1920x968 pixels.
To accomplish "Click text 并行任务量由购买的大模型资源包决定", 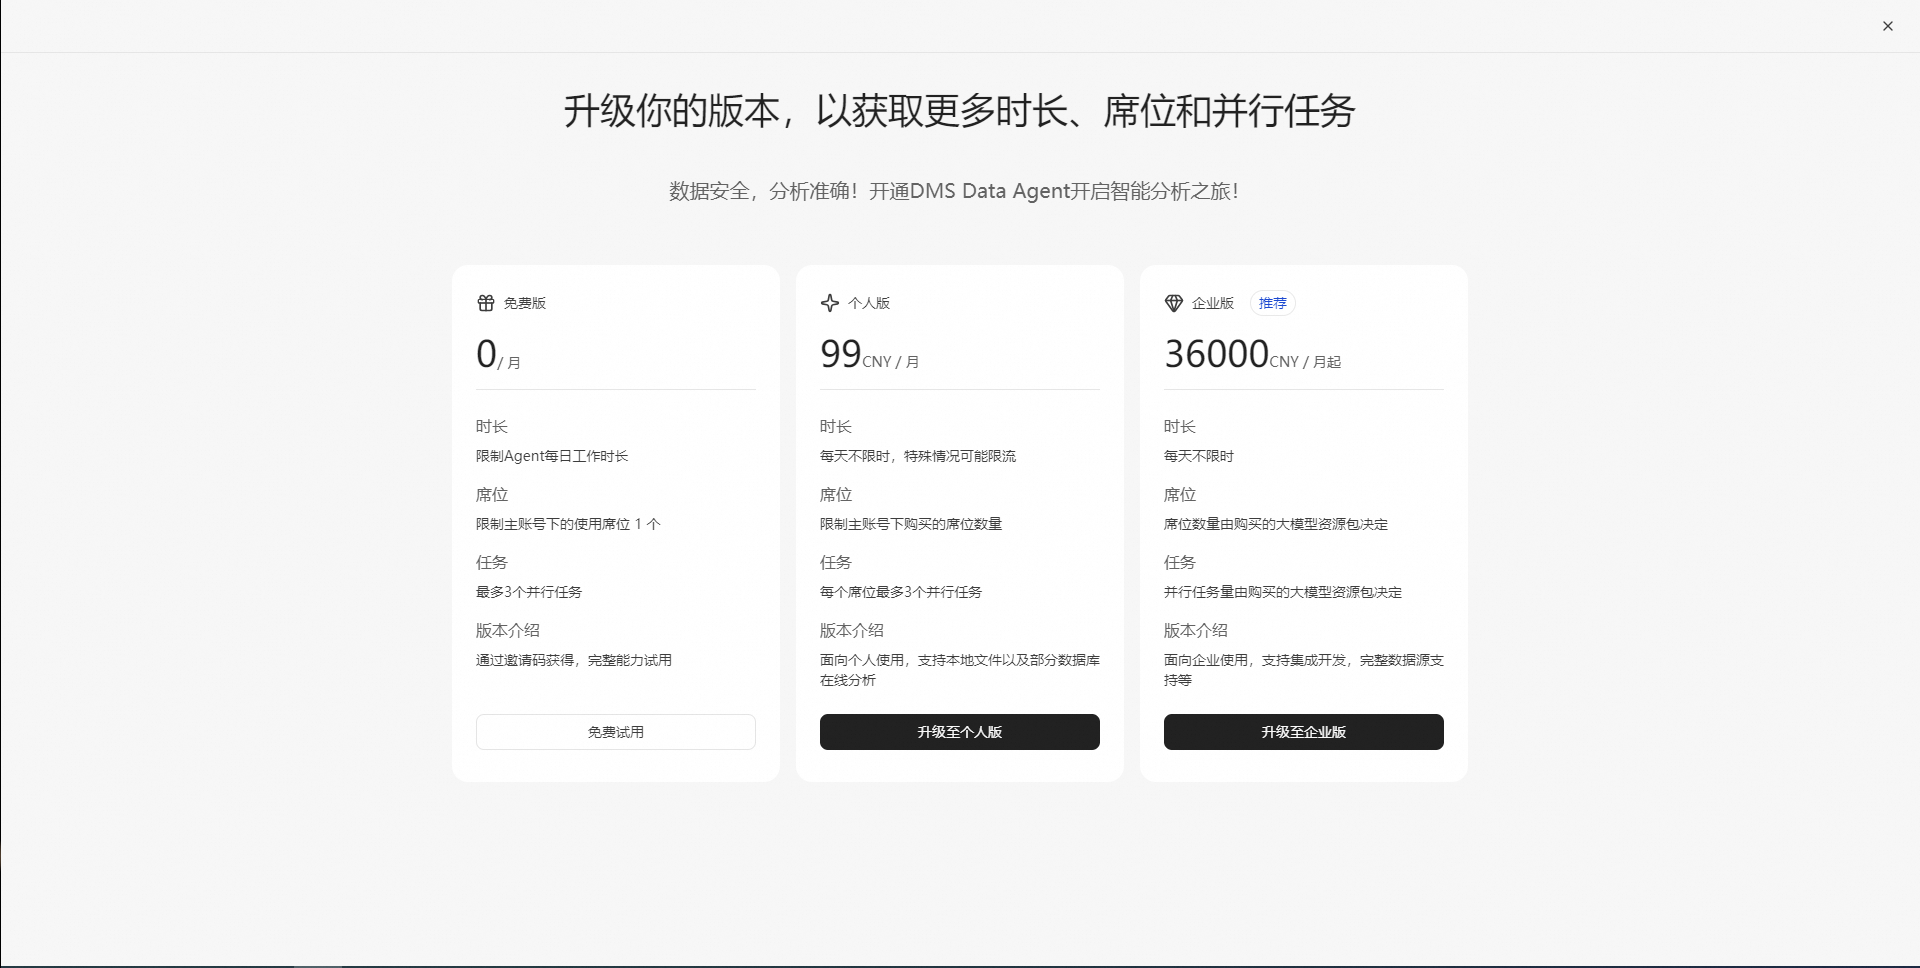I will [x=1283, y=592].
